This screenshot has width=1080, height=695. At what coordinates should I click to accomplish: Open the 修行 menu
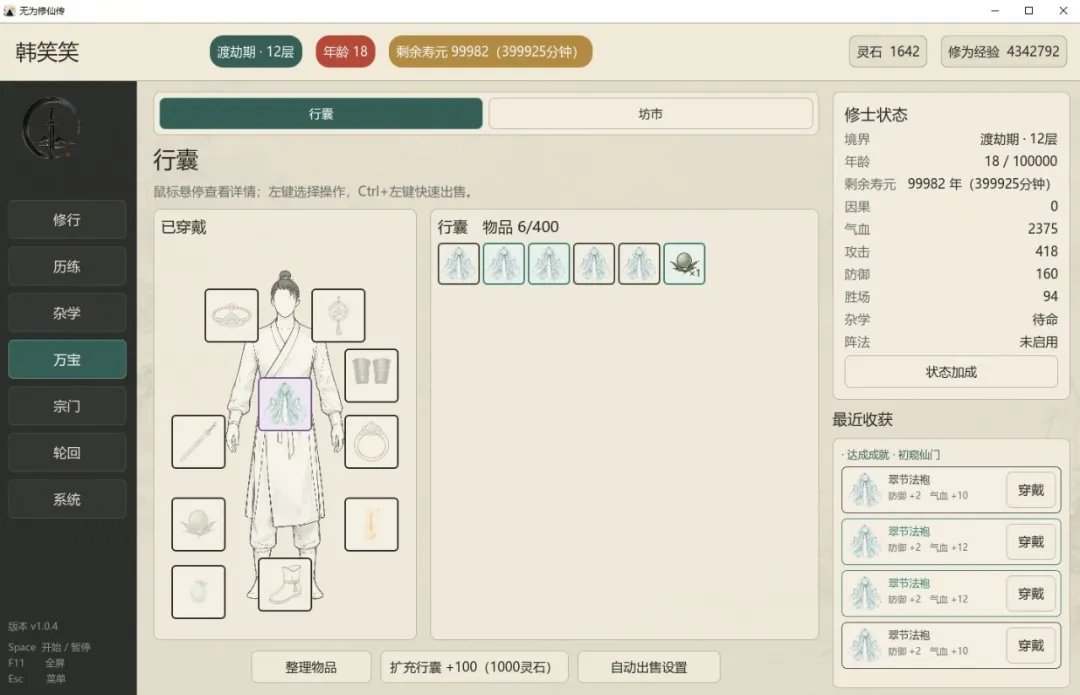click(67, 220)
